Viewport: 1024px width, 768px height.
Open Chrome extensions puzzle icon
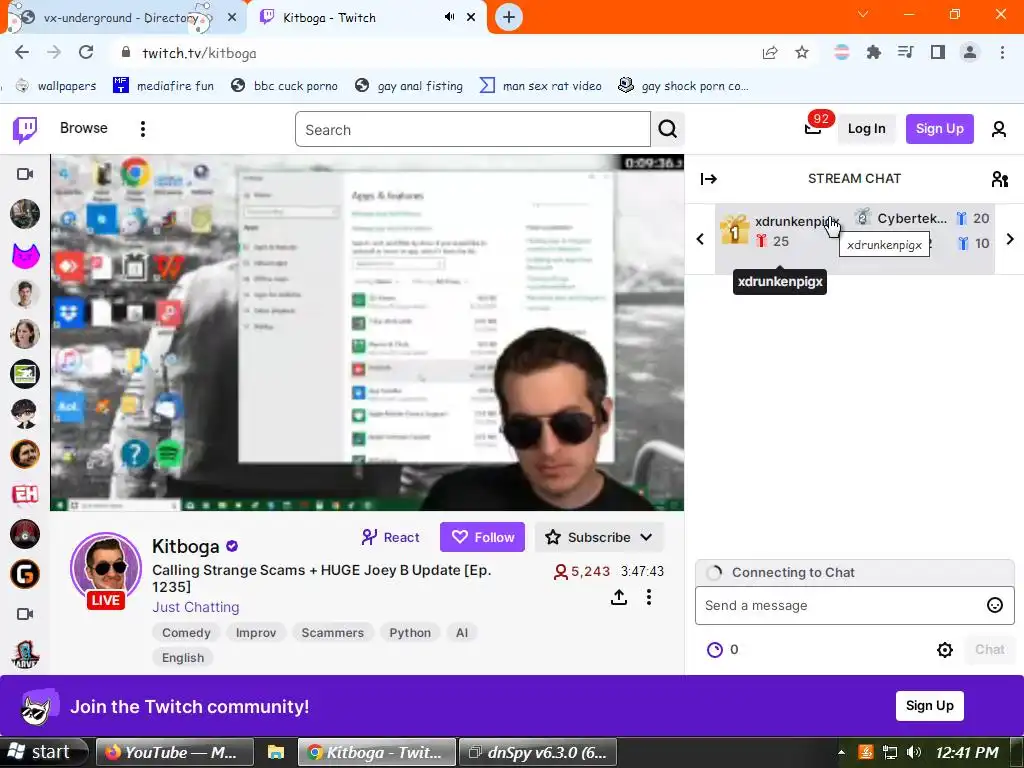click(873, 52)
